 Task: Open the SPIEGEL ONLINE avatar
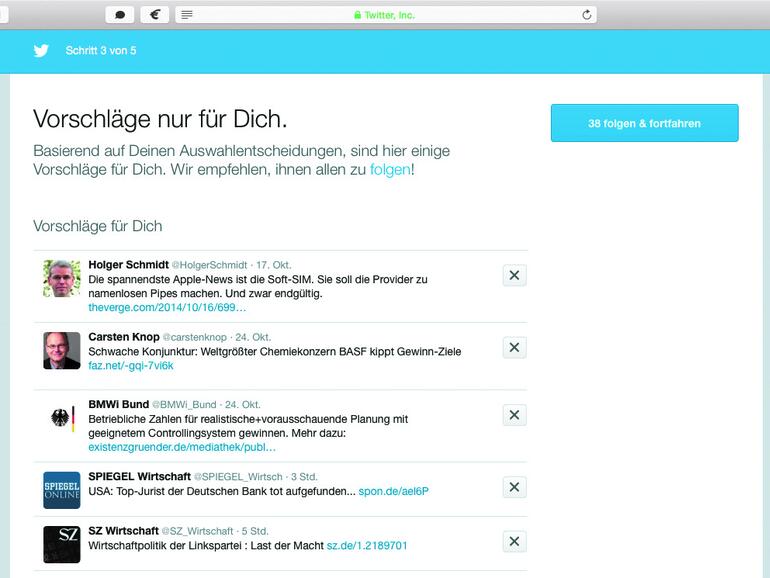(x=62, y=490)
